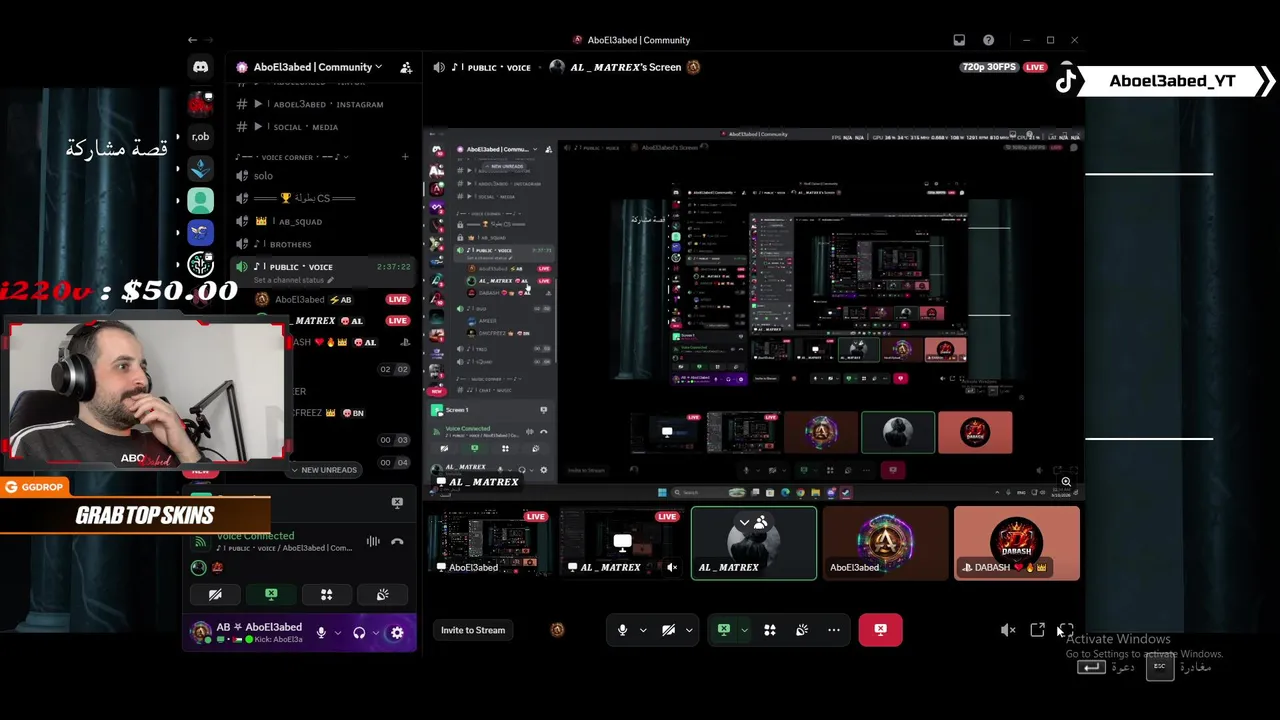The height and width of the screenshot is (720, 1280).
Task: Open the ABOEL3ABED · INSTAGRAM channel
Action: [x=323, y=104]
